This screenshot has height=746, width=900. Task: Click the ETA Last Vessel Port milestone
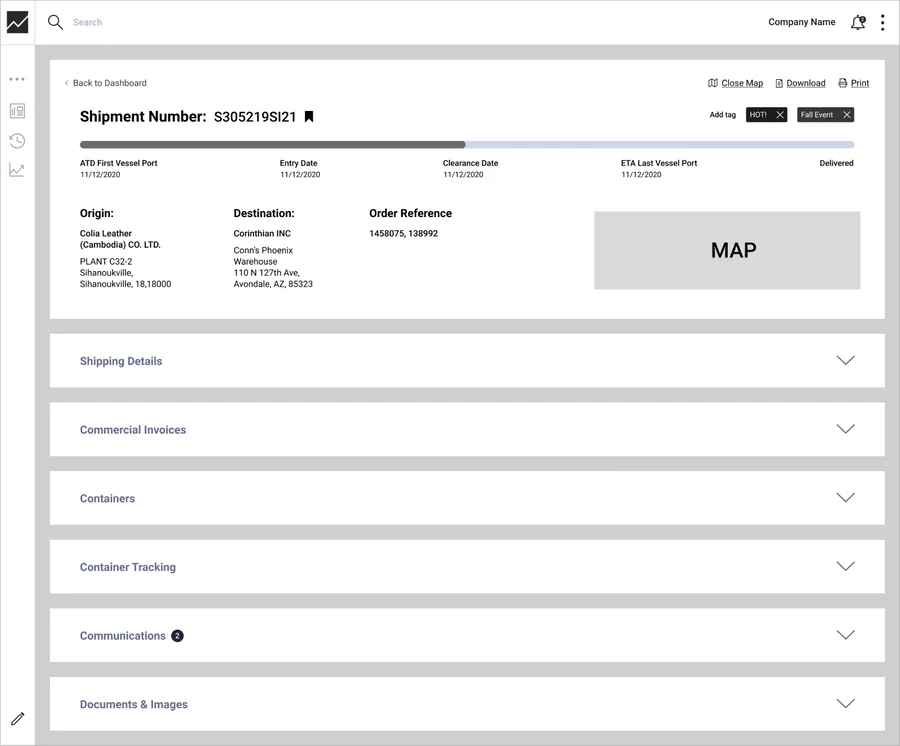click(x=659, y=169)
